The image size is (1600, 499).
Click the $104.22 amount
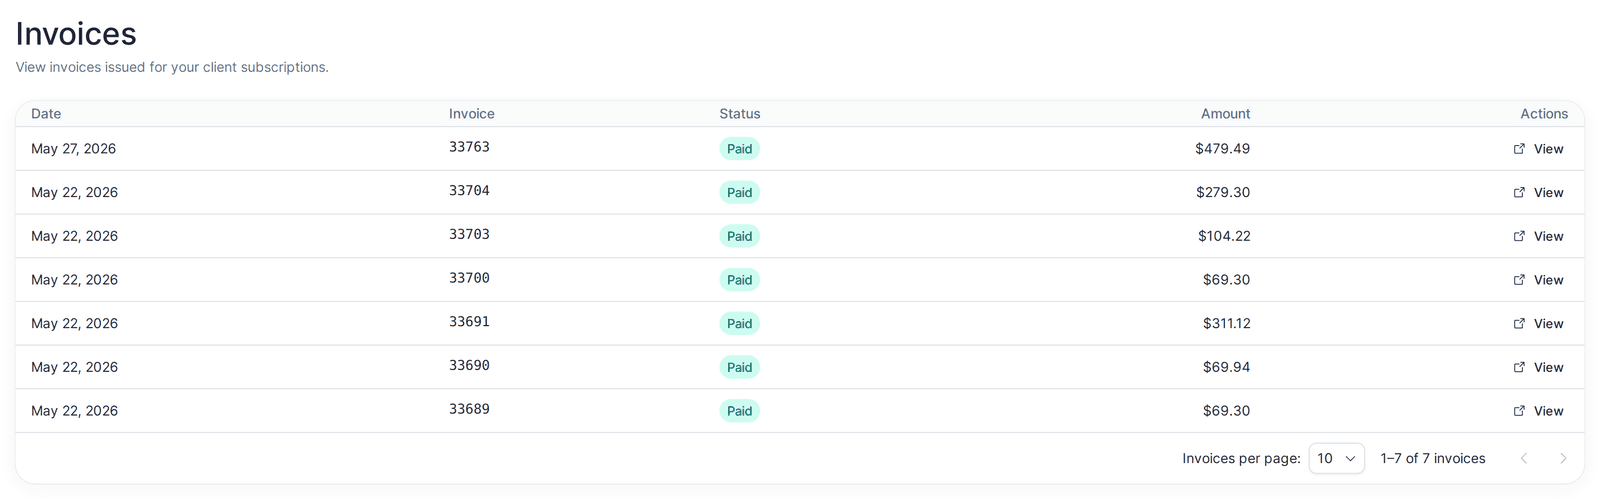[1224, 236]
